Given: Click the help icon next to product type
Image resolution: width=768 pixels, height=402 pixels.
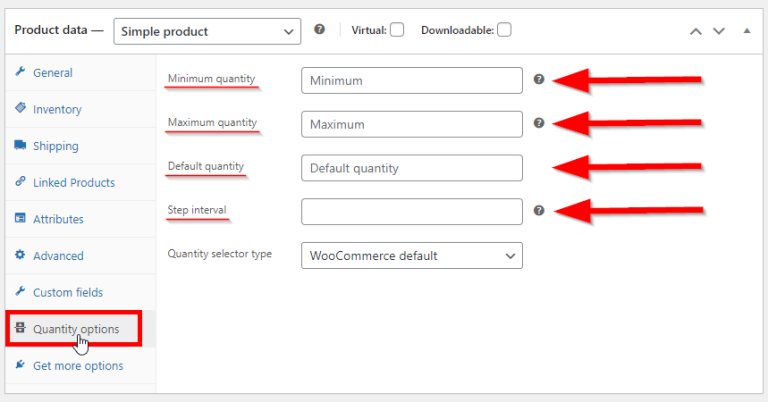Looking at the screenshot, I should coord(319,30).
